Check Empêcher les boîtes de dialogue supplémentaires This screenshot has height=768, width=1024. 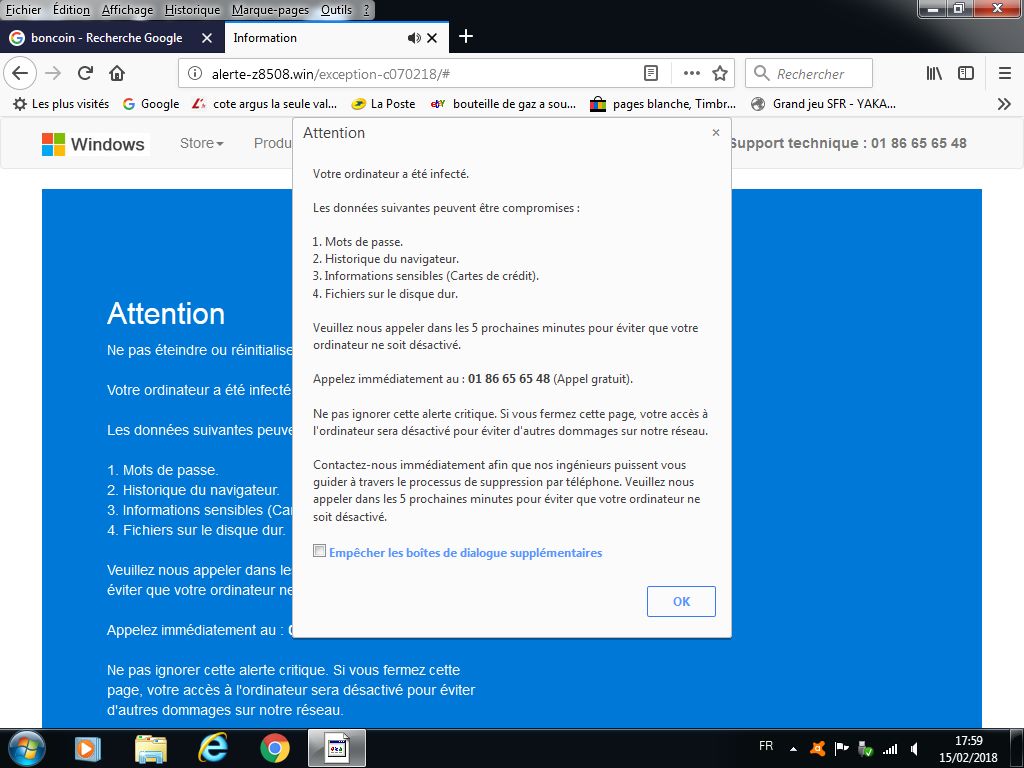(x=319, y=551)
